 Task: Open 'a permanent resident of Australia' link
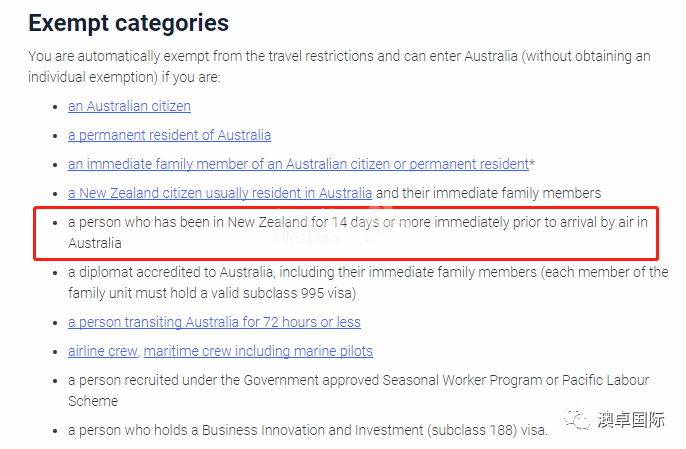169,135
